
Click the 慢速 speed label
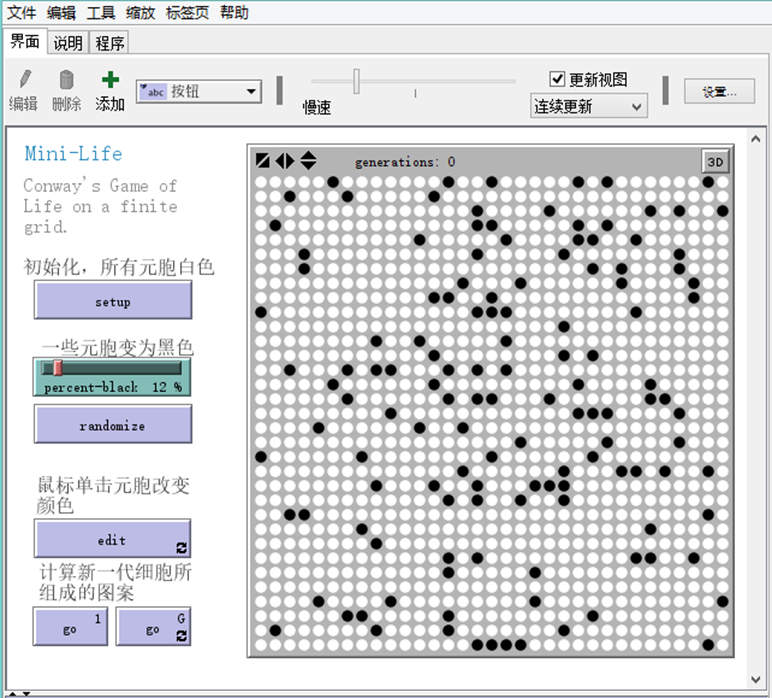[x=317, y=107]
